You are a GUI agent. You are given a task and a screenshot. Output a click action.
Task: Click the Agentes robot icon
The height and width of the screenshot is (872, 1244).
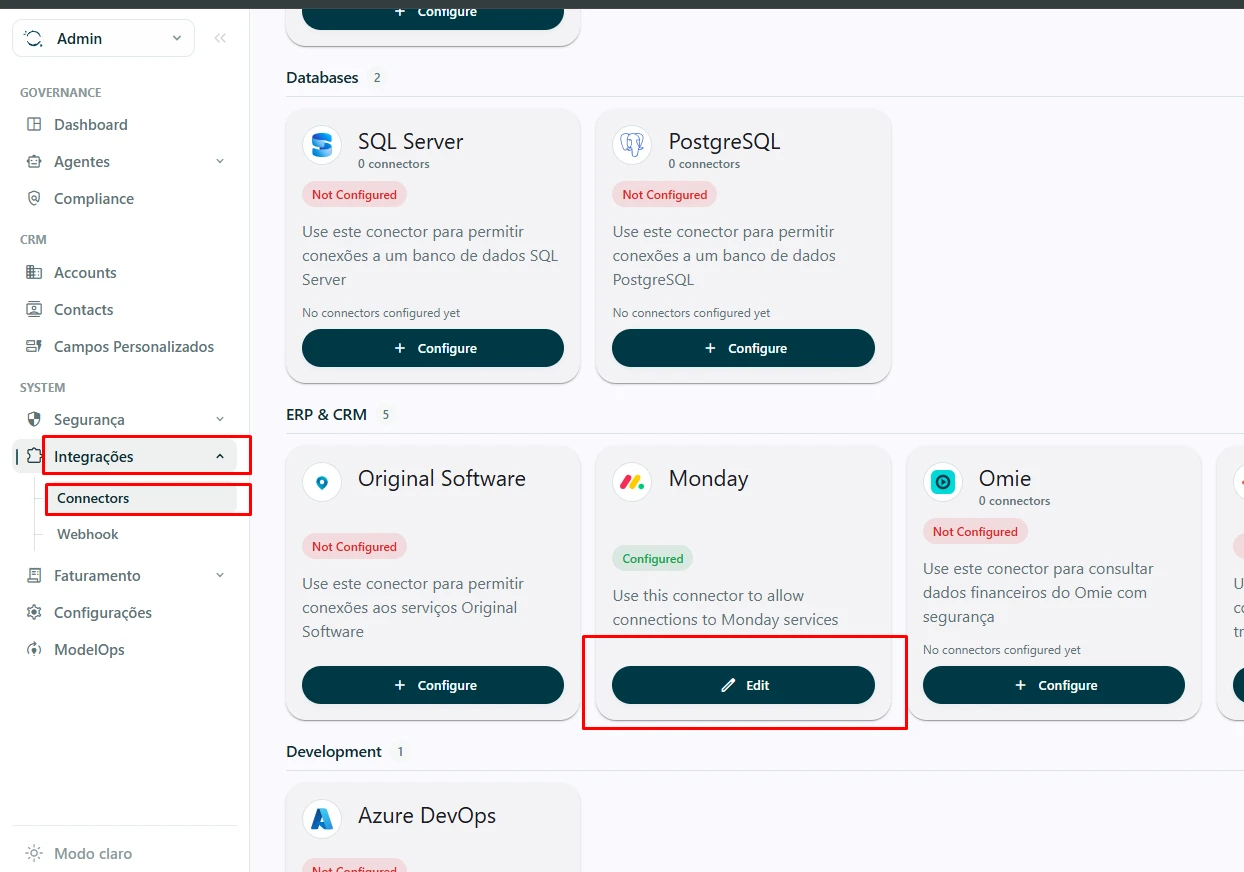click(34, 162)
